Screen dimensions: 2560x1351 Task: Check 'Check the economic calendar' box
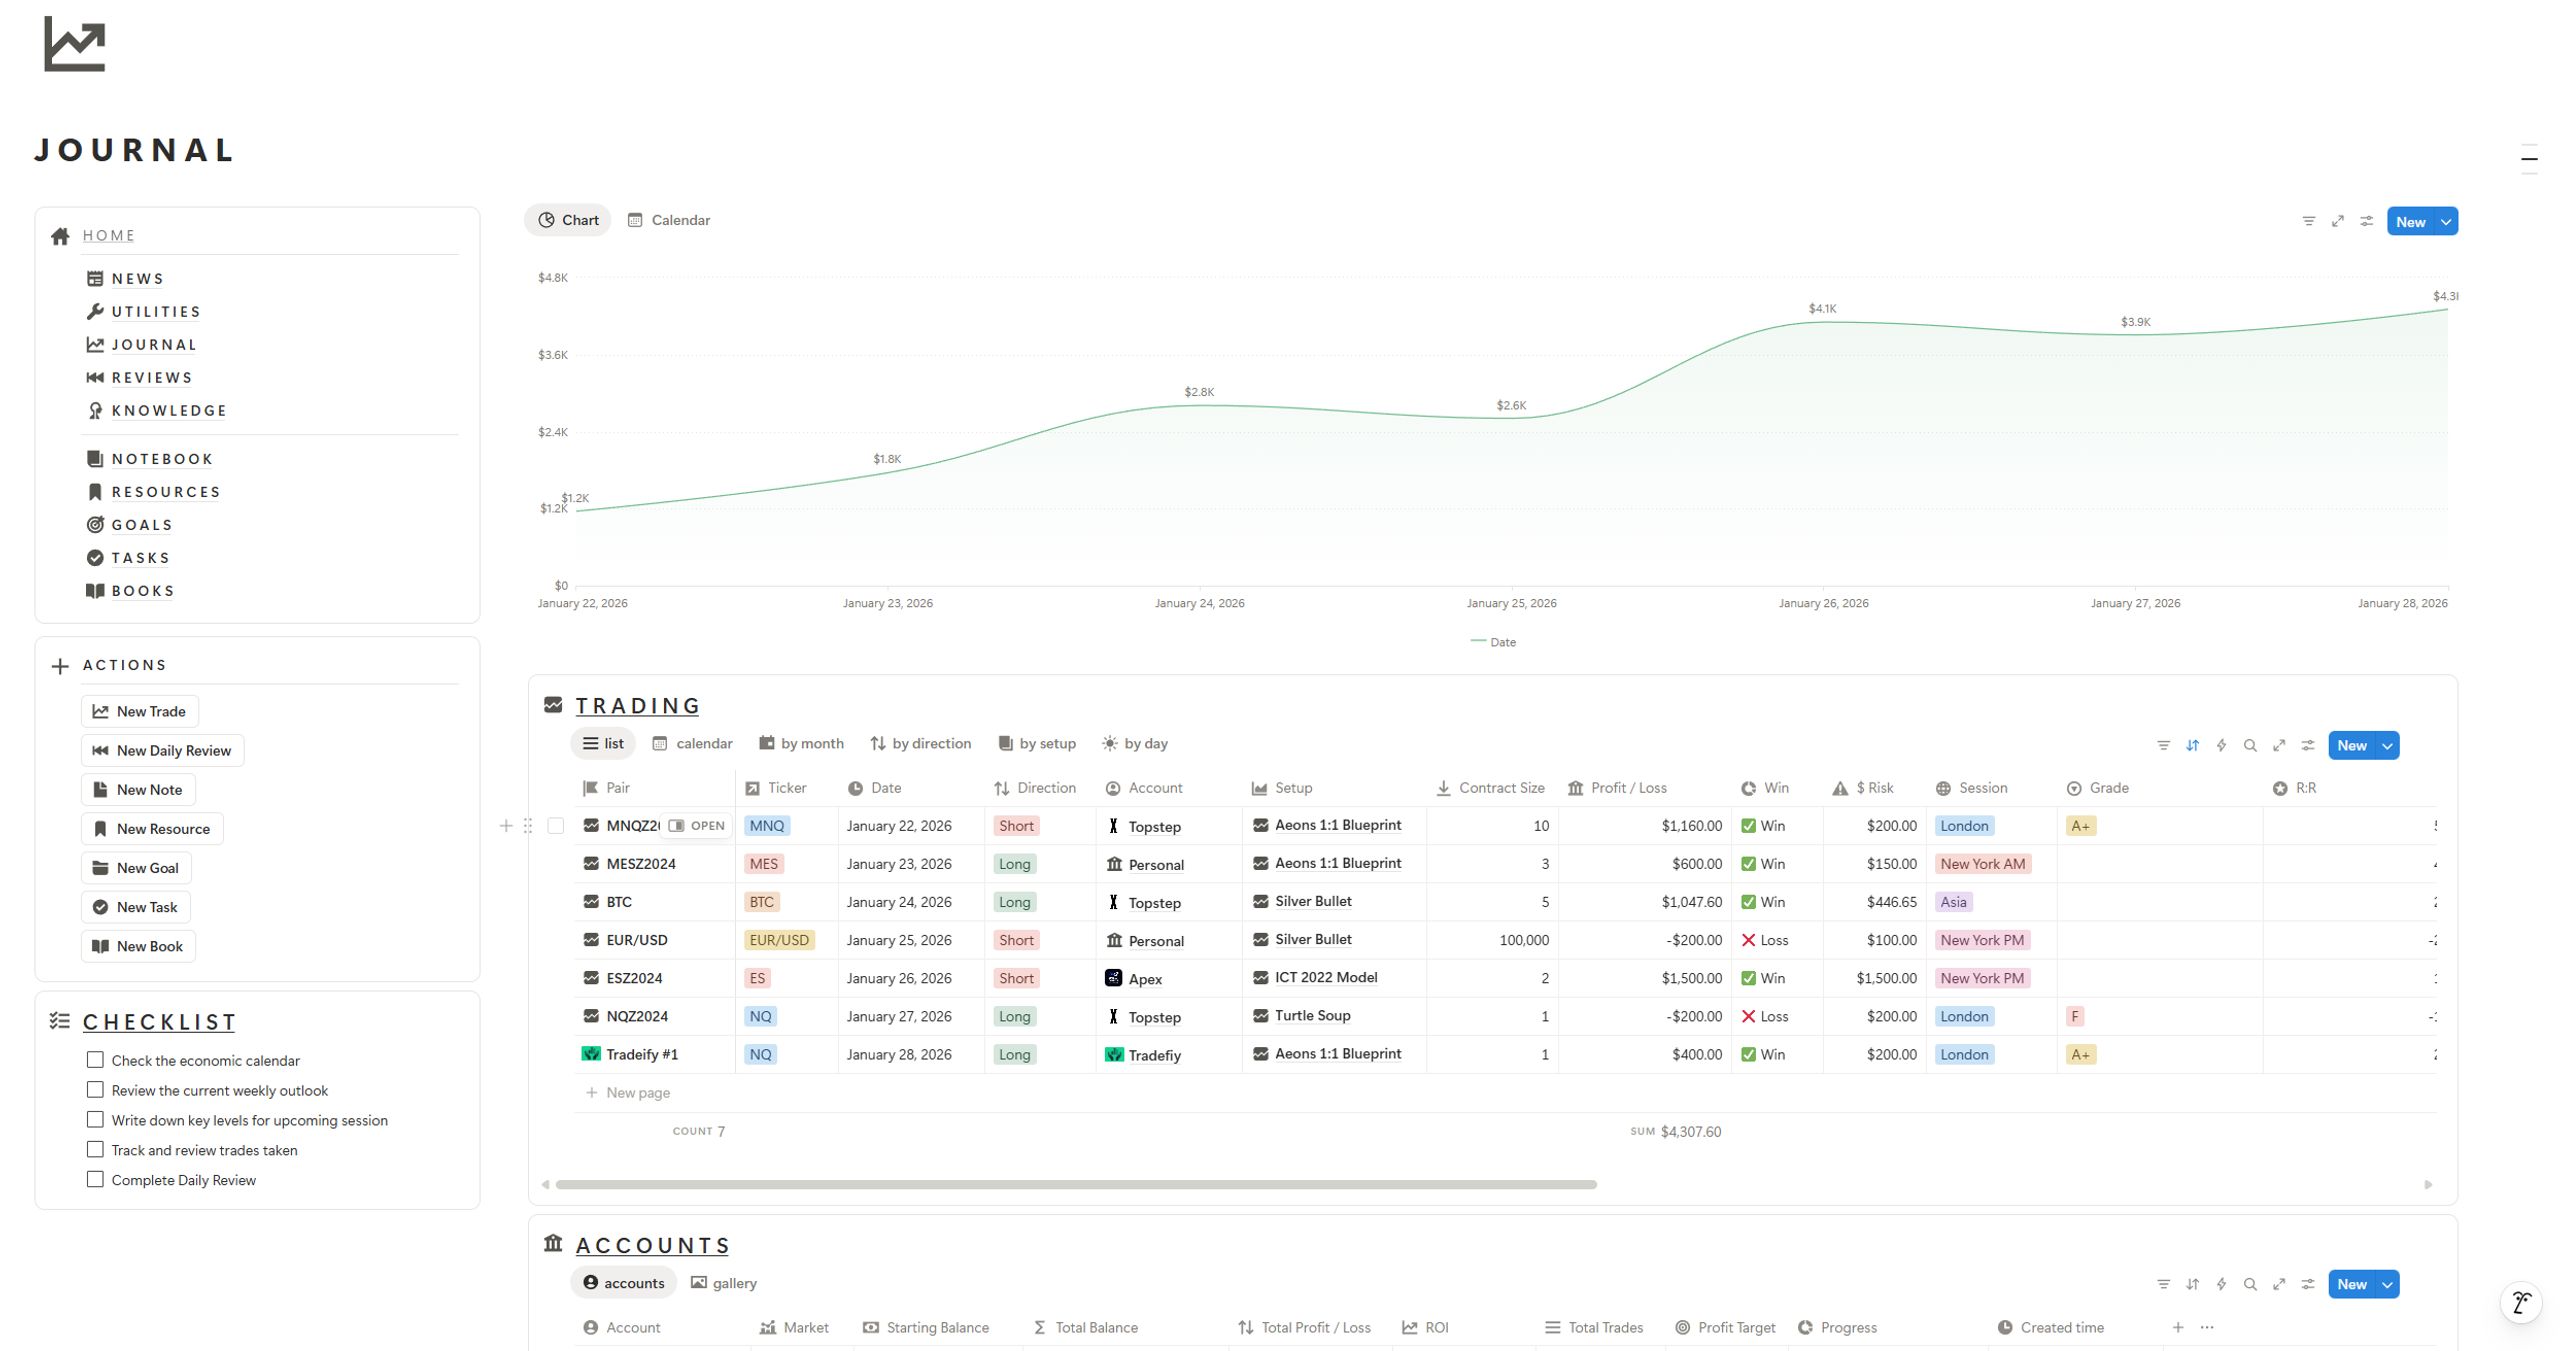coord(95,1060)
